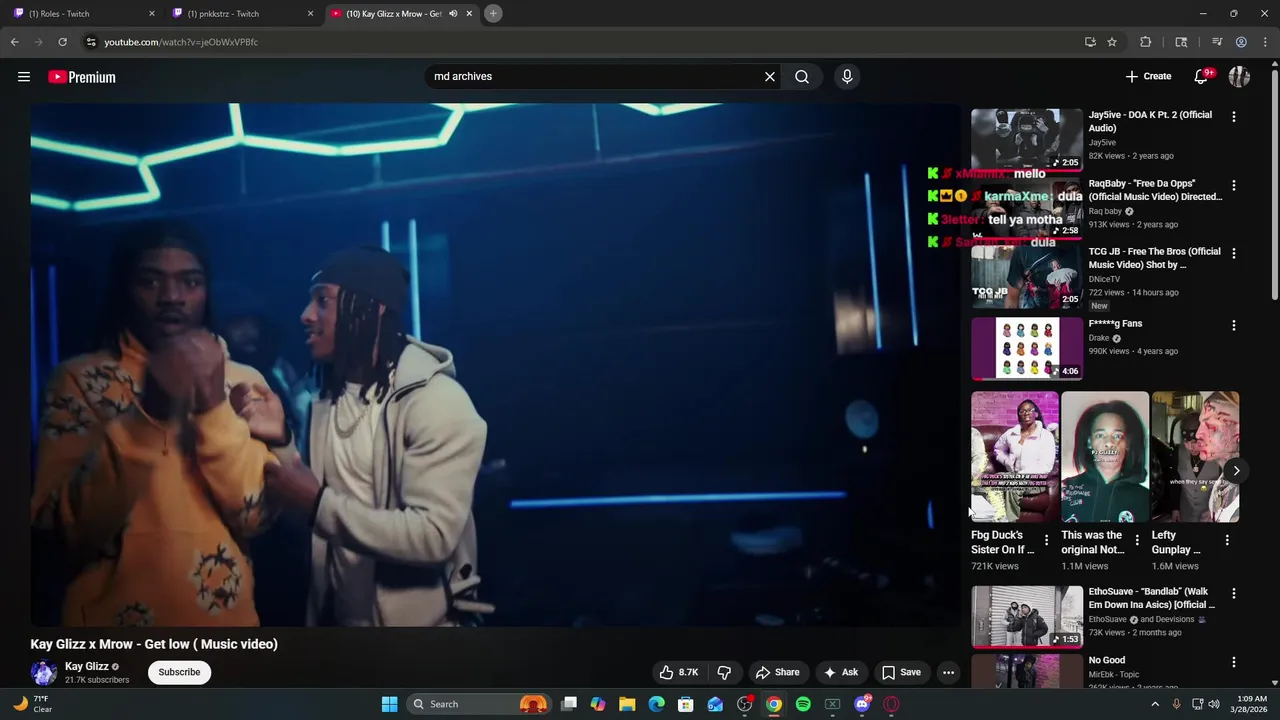Start voice search with microphone

[x=847, y=76]
